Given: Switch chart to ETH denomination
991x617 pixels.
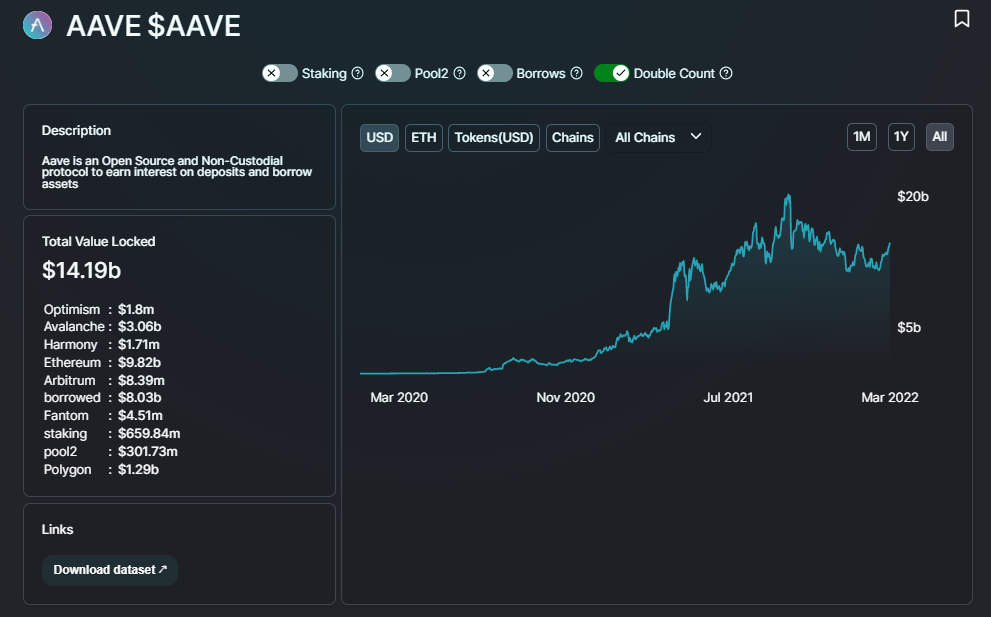Looking at the screenshot, I should coord(423,137).
